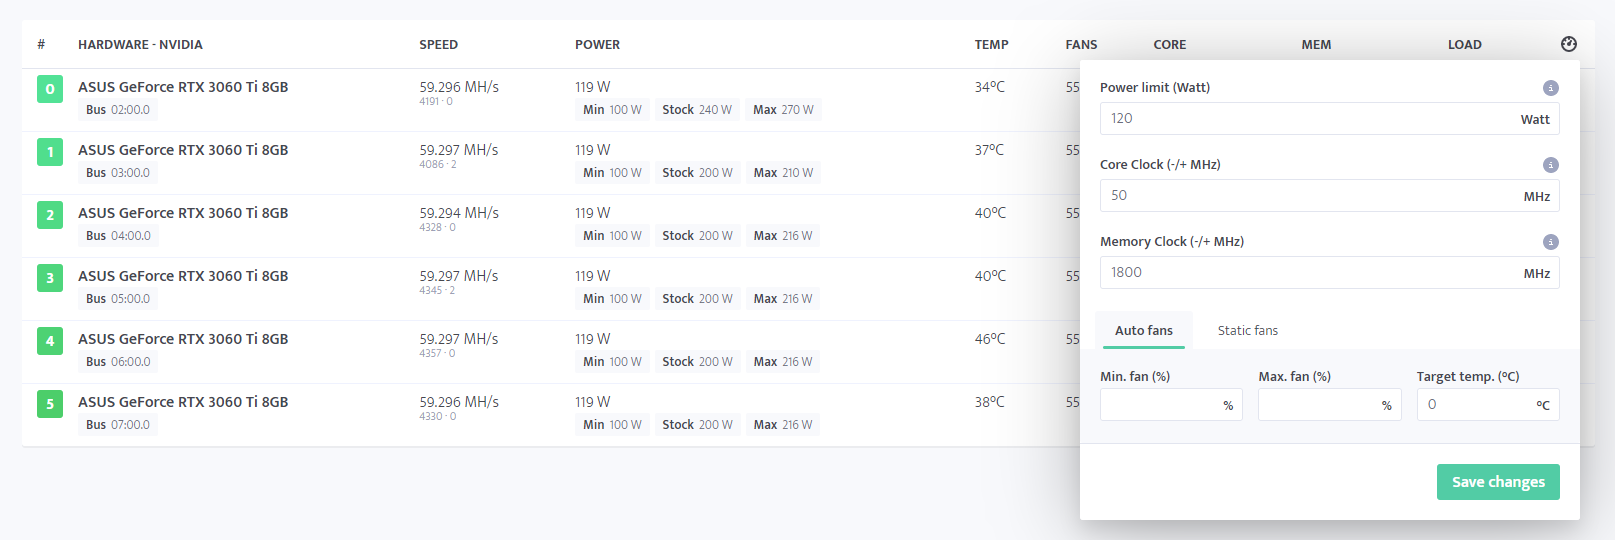1615x540 pixels.
Task: Switch to the Auto fans tab
Action: coord(1144,330)
